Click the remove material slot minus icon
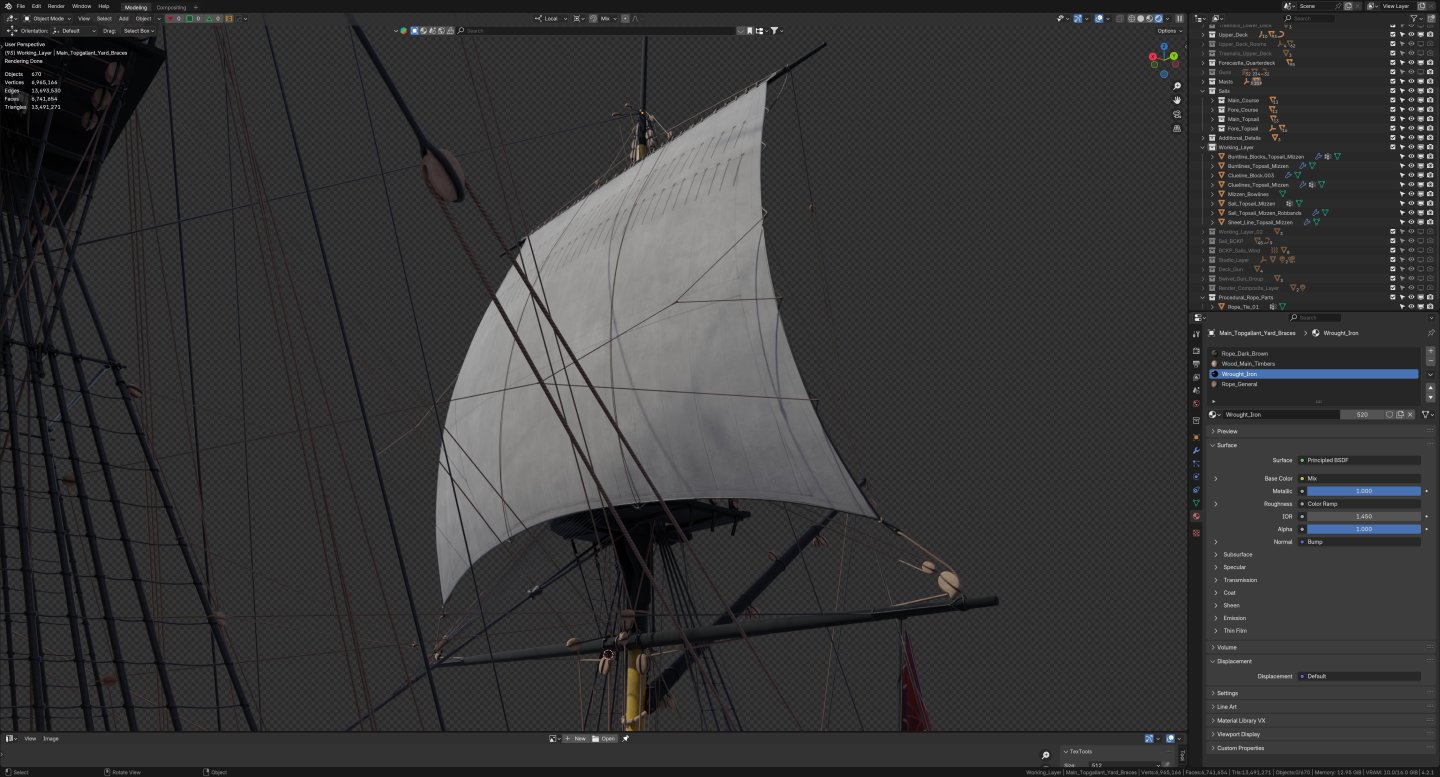The image size is (1440, 777). pyautogui.click(x=1430, y=361)
